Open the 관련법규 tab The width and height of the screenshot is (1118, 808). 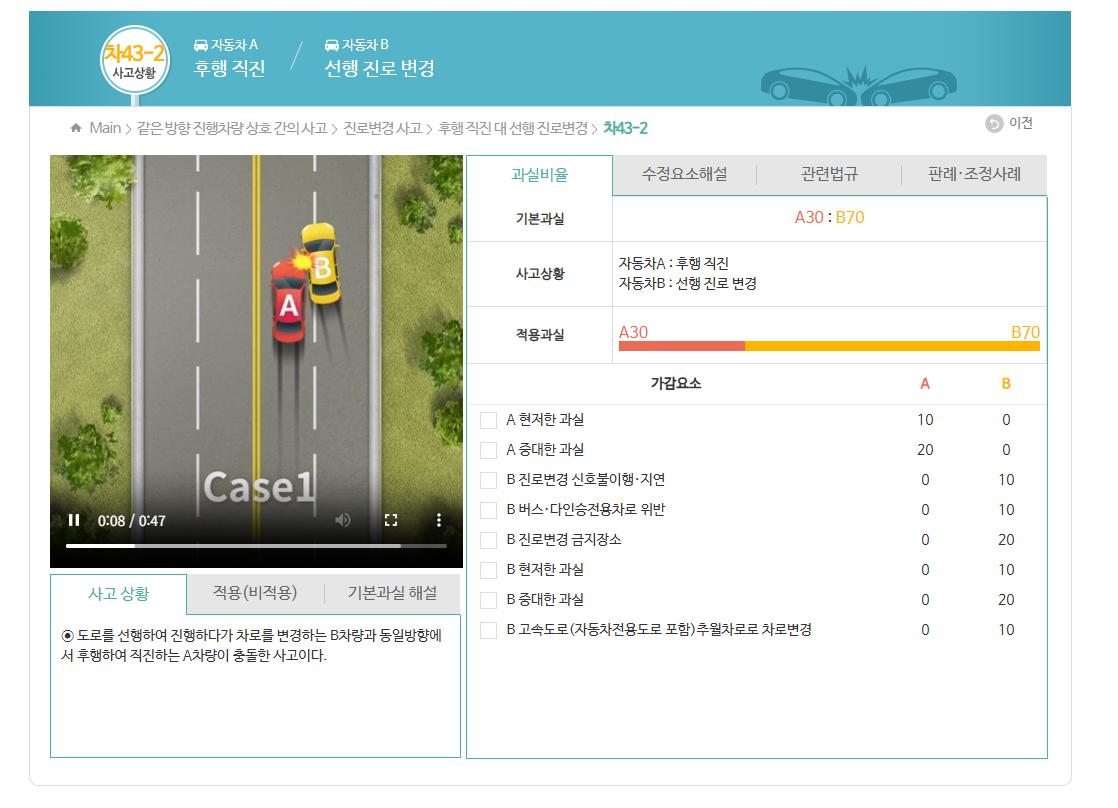coord(829,175)
